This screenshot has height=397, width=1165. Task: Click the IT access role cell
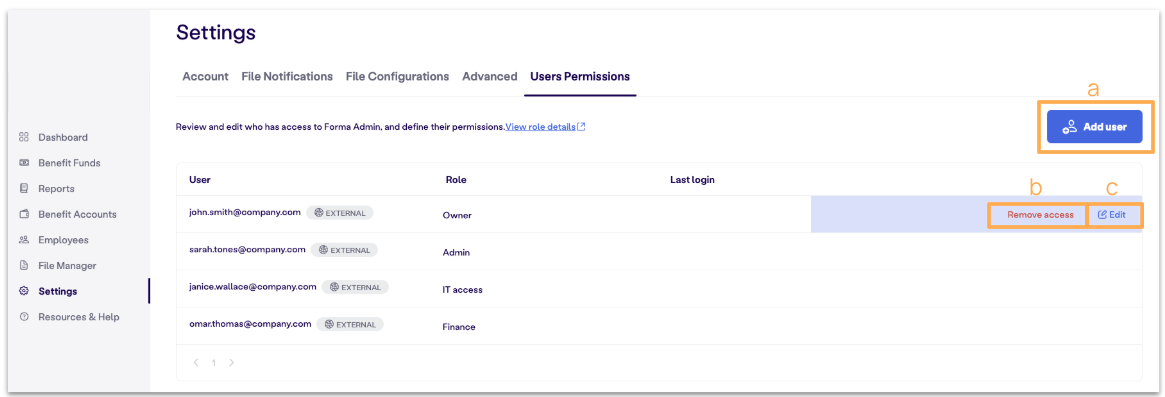tap(462, 290)
